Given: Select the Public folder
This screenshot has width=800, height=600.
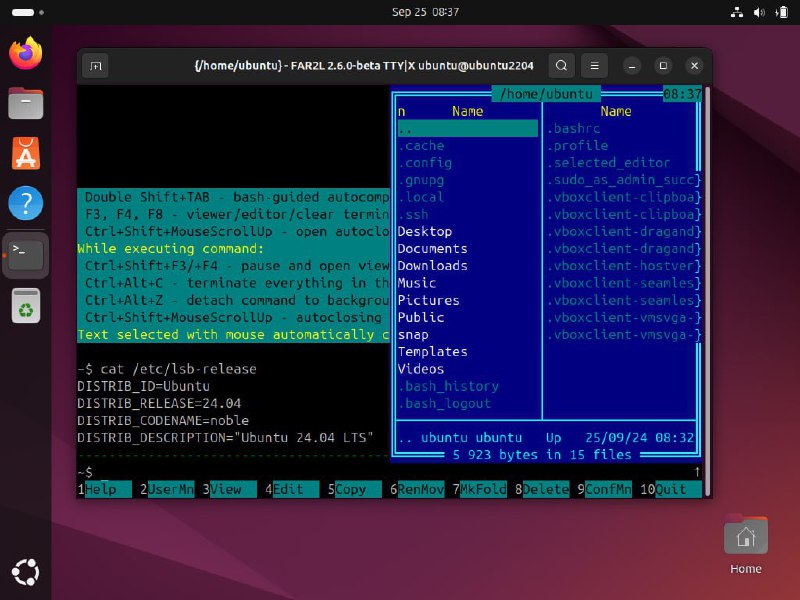Looking at the screenshot, I should coord(467,317).
